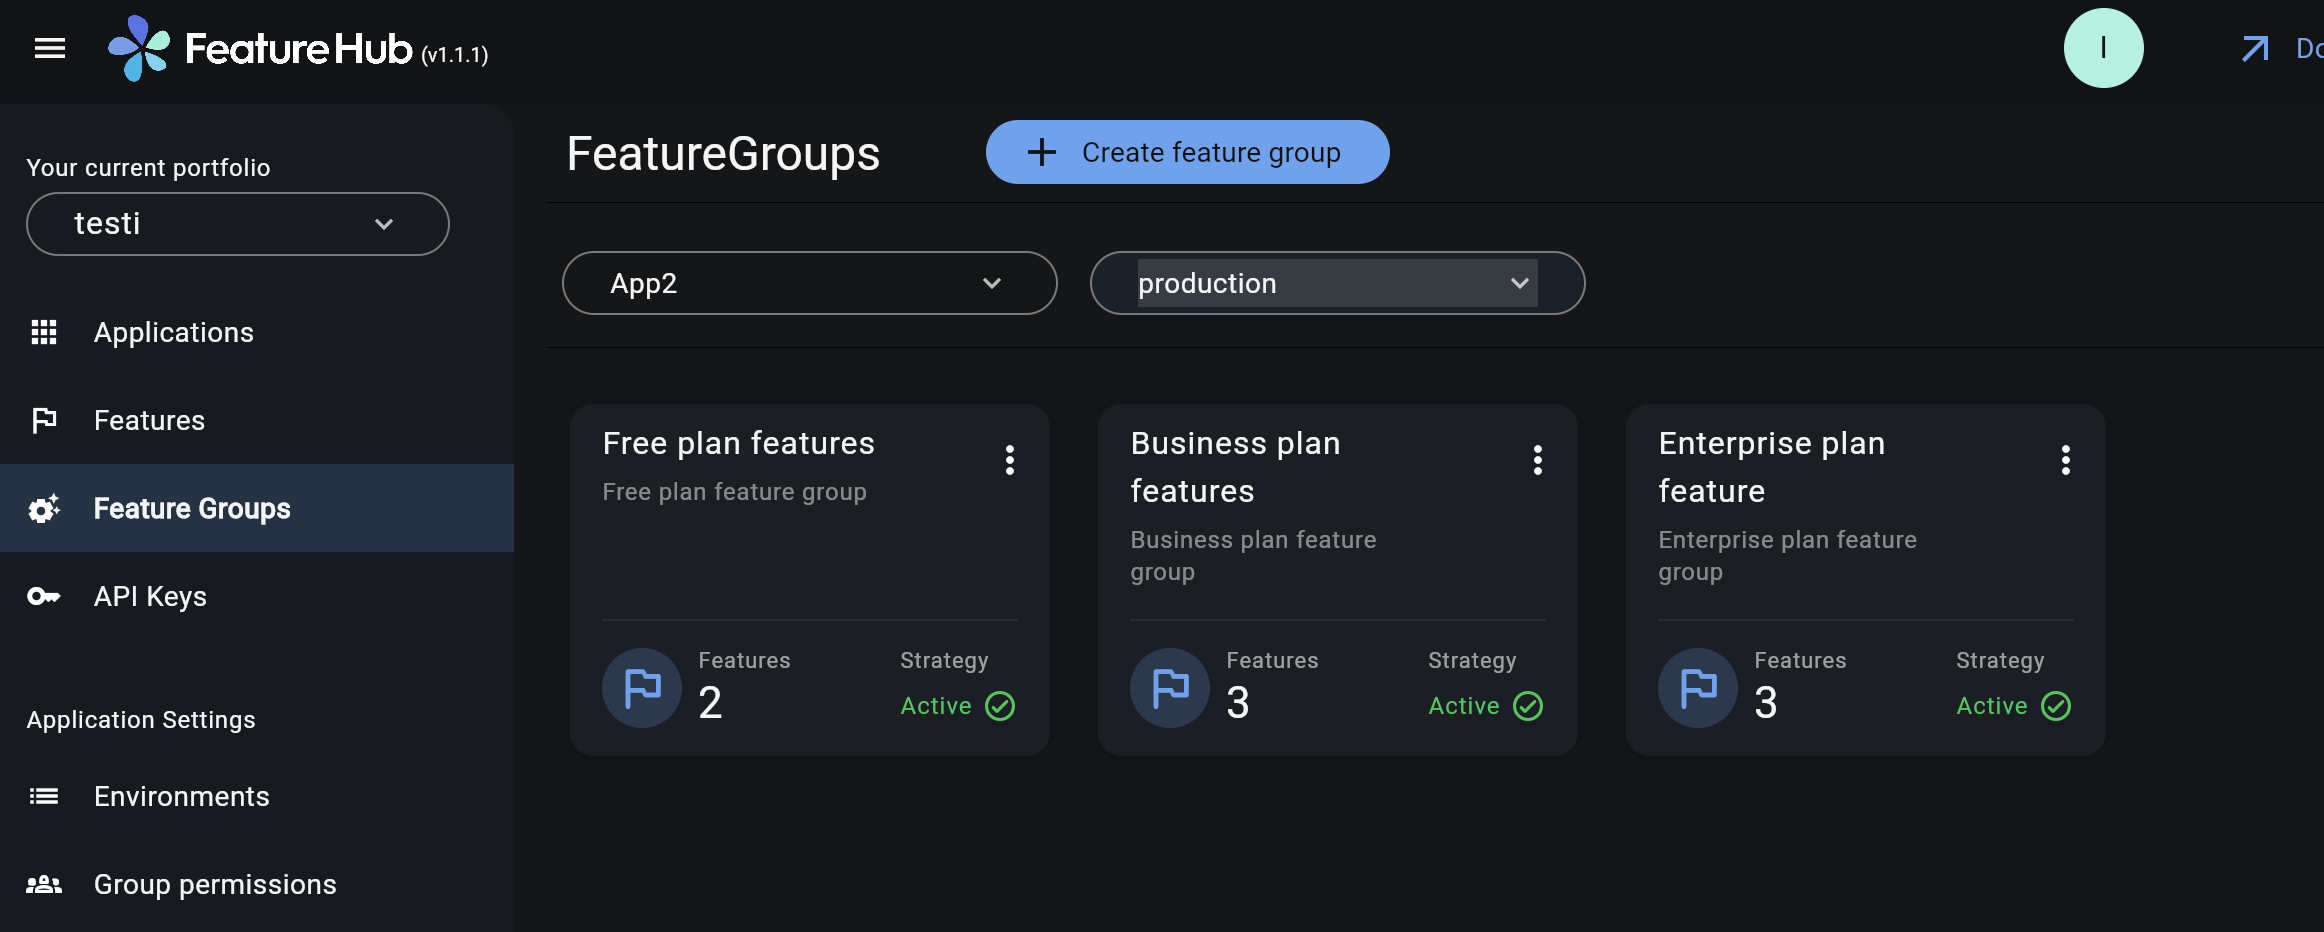Open the navigation hamburger menu
This screenshot has width=2324, height=932.
pyautogui.click(x=49, y=48)
